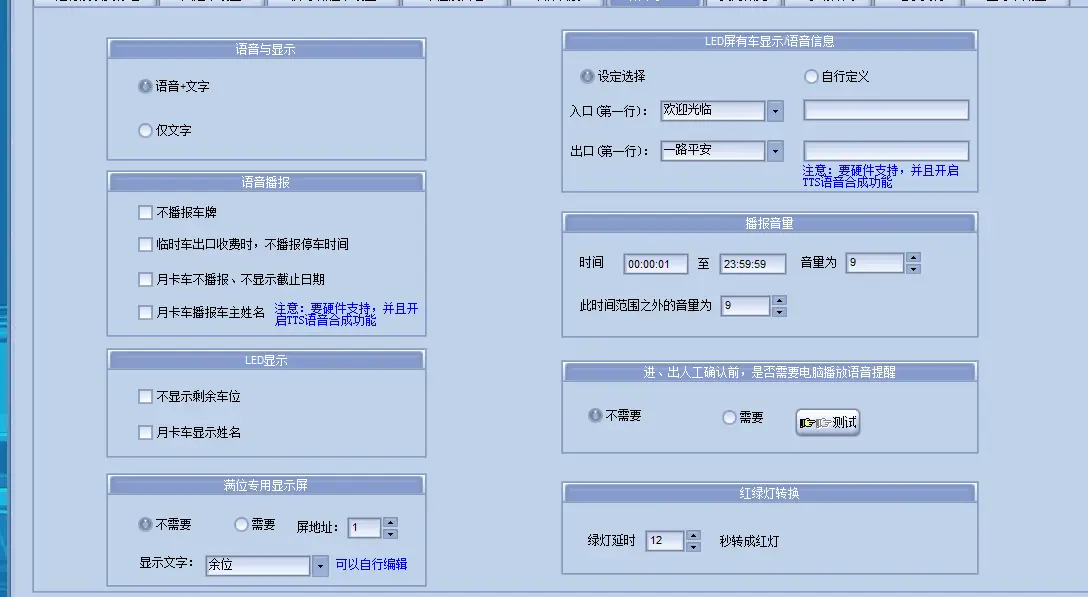Select 自行定义 in LED 屏有车显示 section
Viewport: 1088px width, 597px height.
[x=810, y=76]
